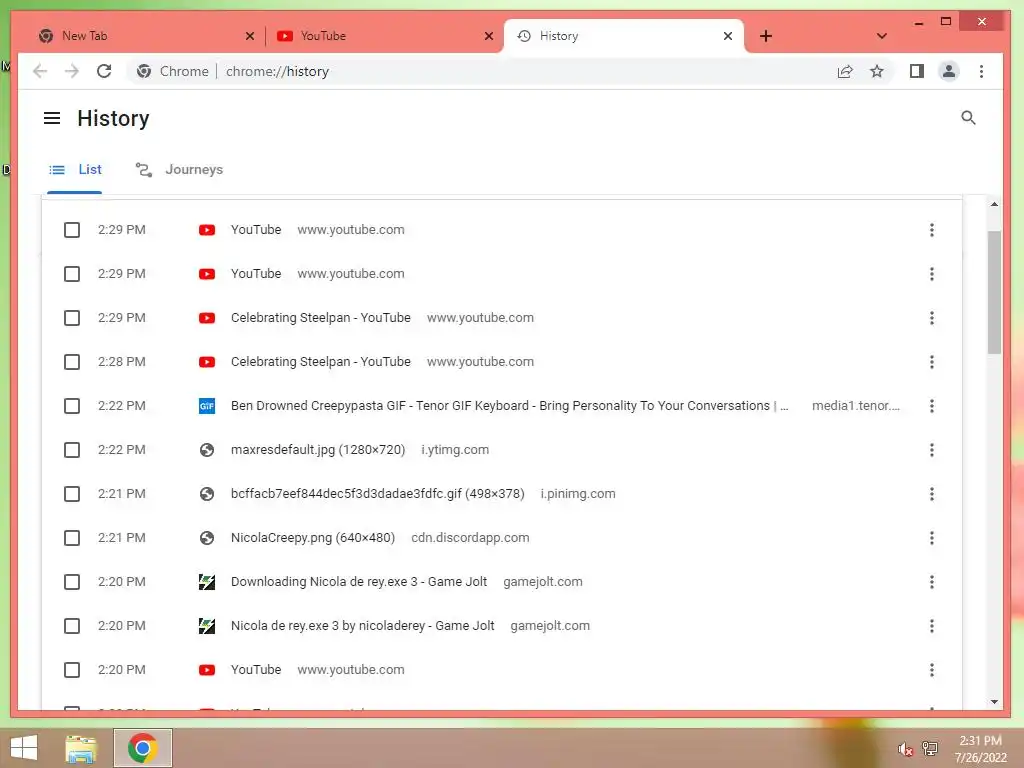Image resolution: width=1024 pixels, height=768 pixels.
Task: Click the scrollbar up arrow
Action: click(994, 204)
